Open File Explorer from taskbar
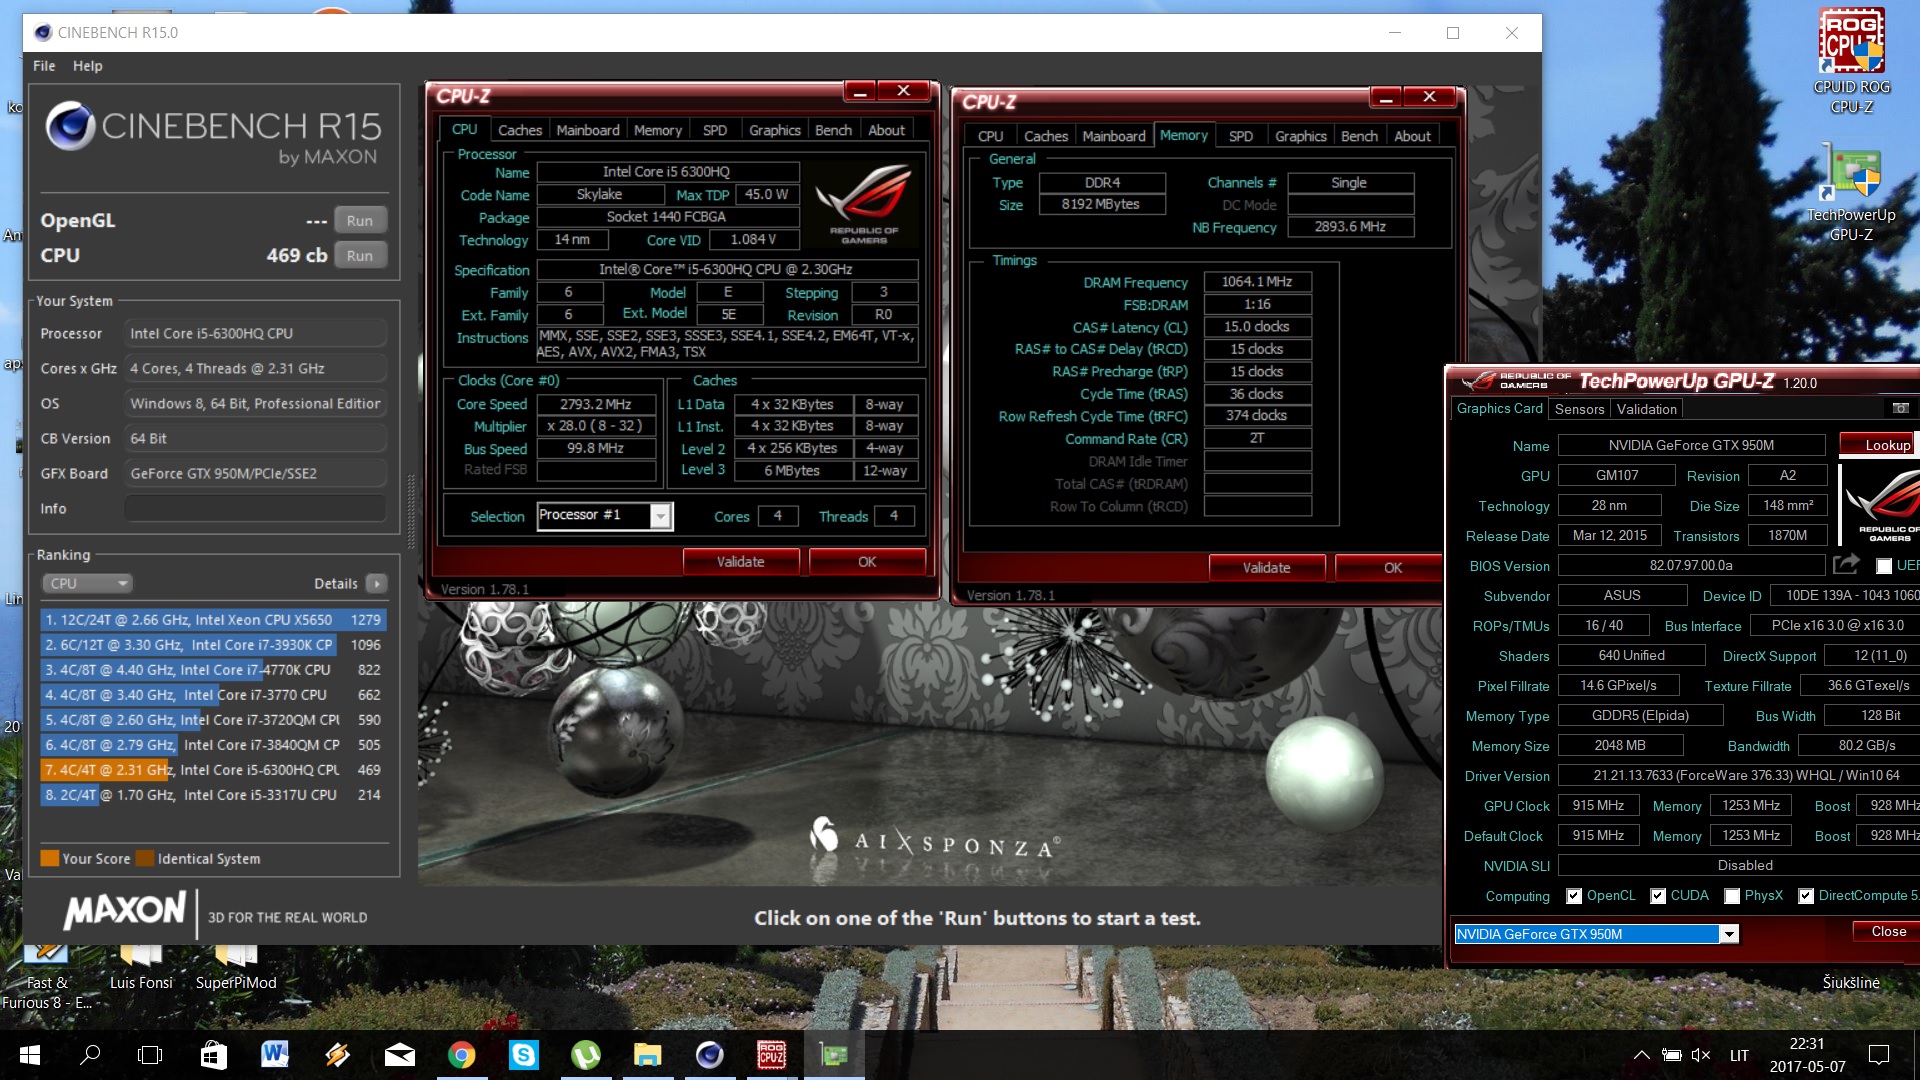The image size is (1920, 1080). click(647, 1055)
